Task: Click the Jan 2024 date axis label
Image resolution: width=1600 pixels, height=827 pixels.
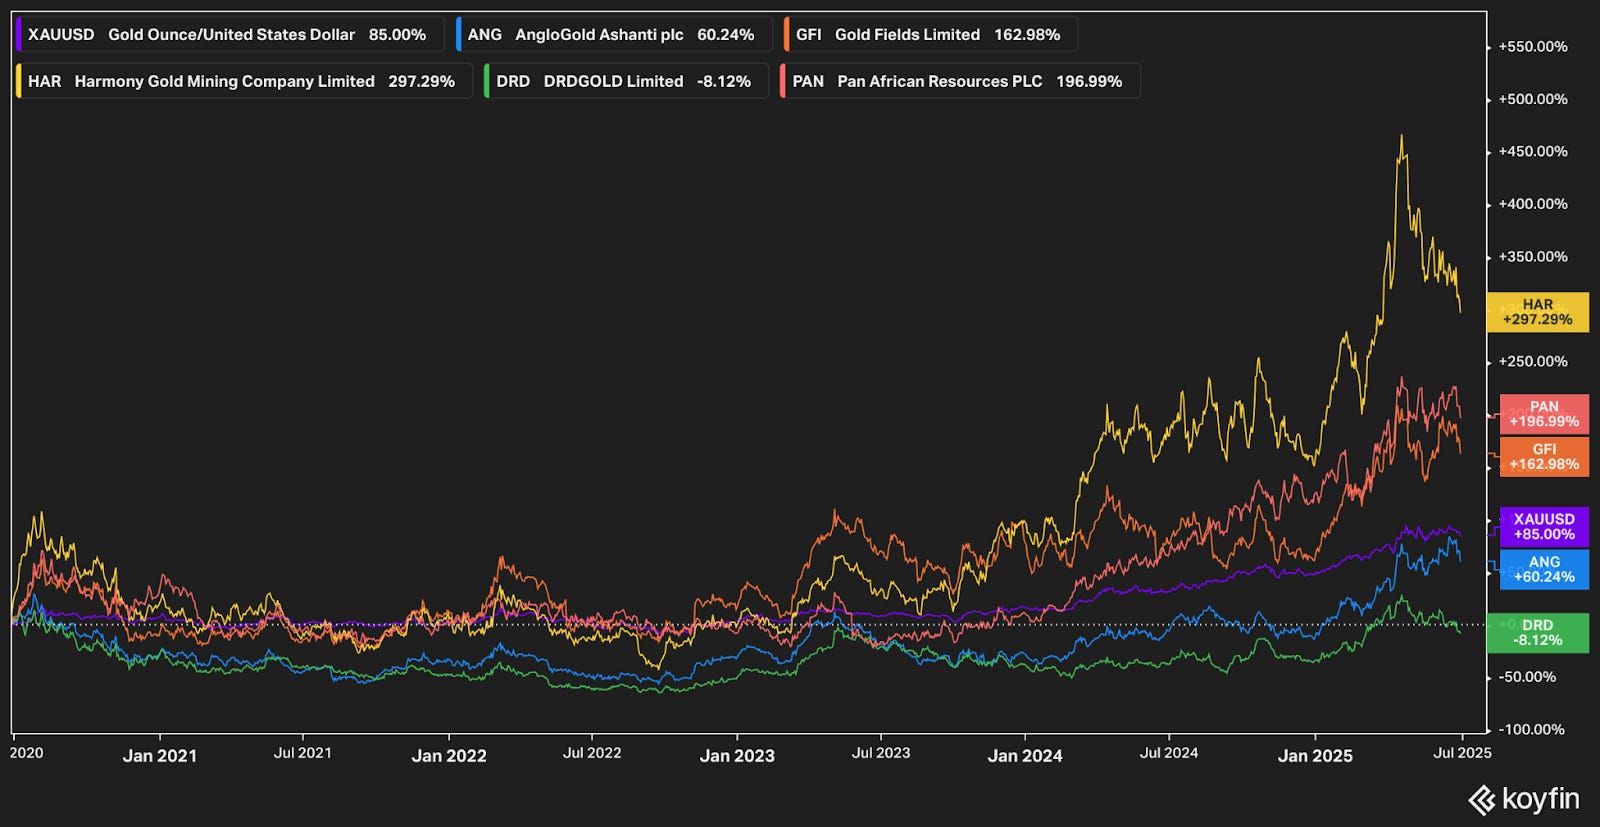Action: tap(1025, 756)
